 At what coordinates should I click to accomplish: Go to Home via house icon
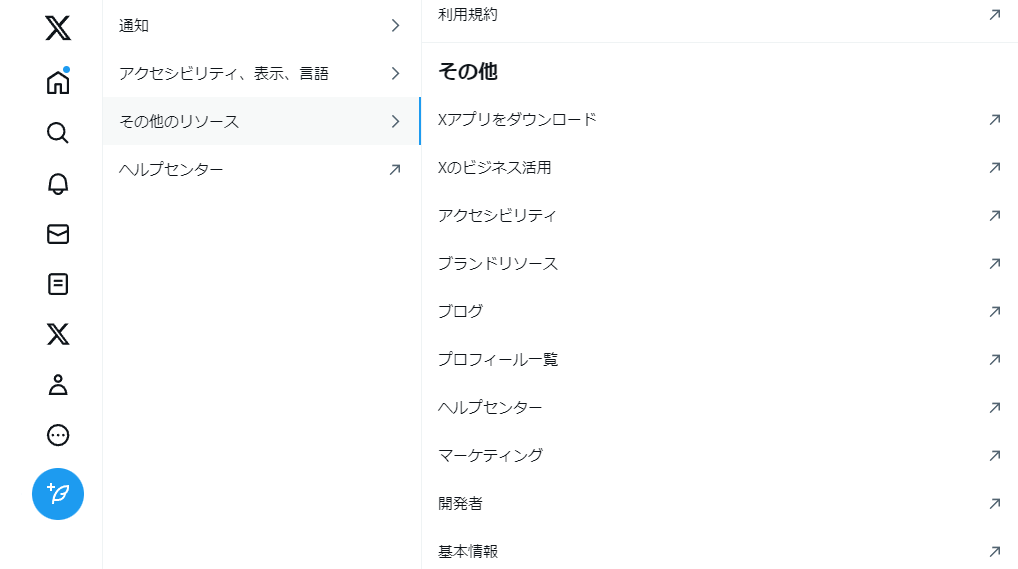tap(58, 82)
